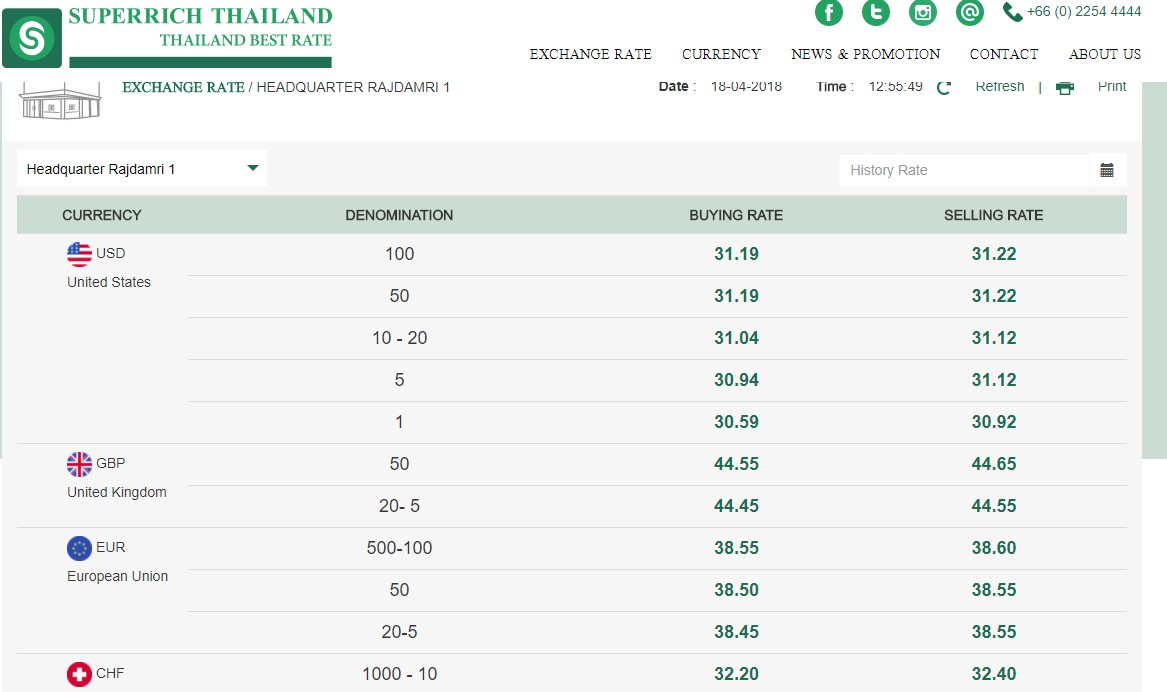
Task: Click the Print link
Action: pyautogui.click(x=1112, y=86)
